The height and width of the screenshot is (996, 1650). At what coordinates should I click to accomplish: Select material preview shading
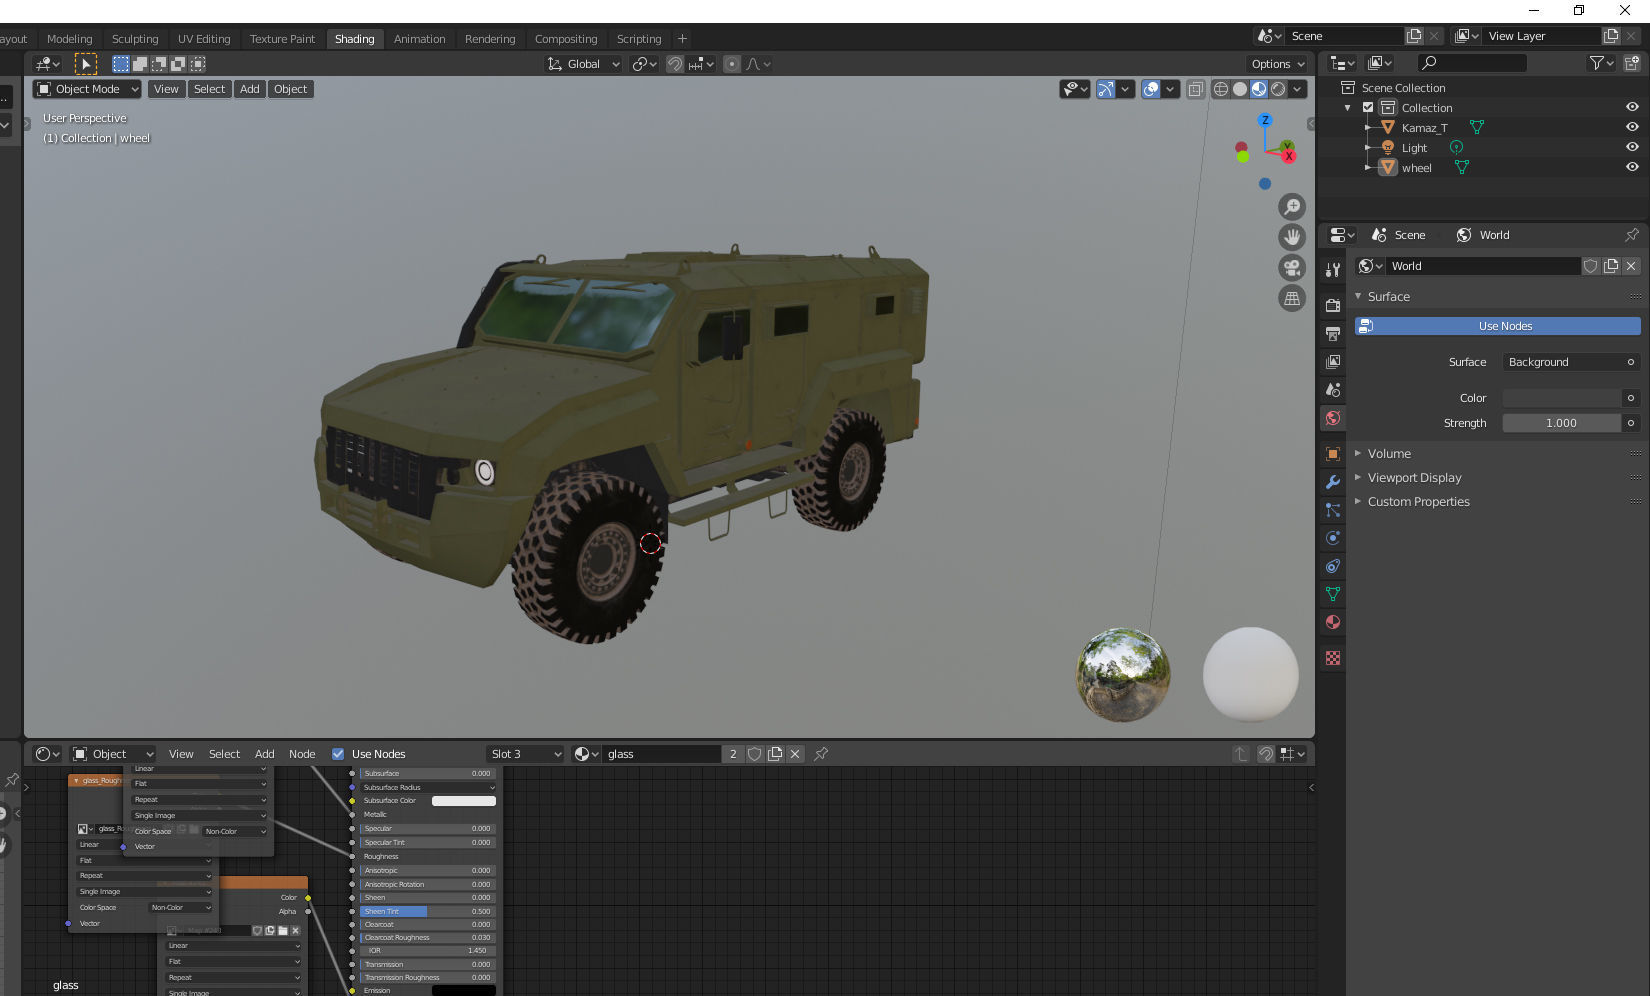(x=1259, y=89)
